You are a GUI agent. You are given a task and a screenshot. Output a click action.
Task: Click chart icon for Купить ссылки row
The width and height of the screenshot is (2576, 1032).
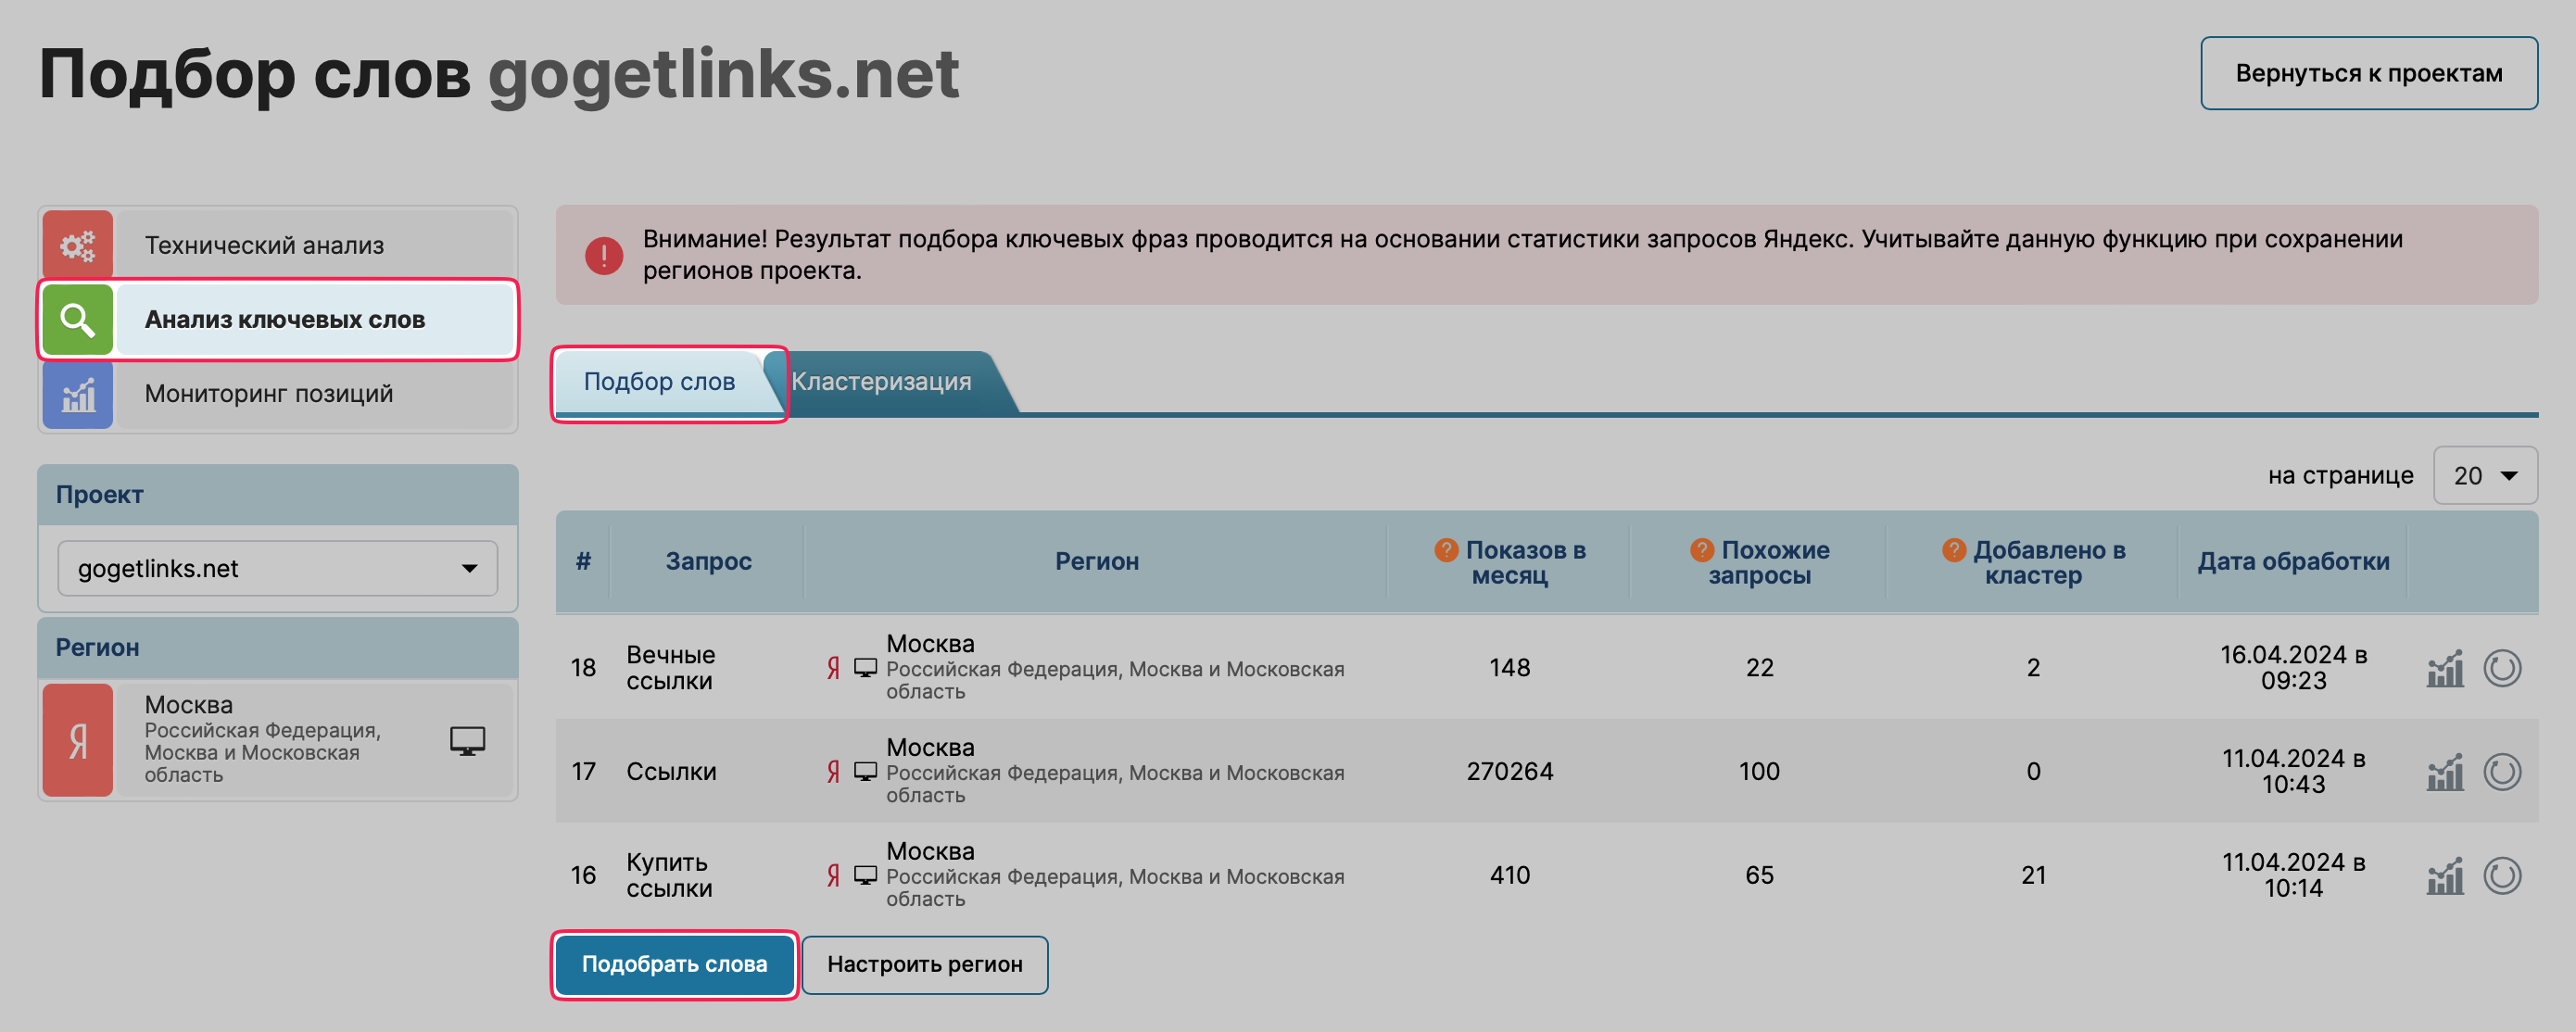click(2444, 876)
